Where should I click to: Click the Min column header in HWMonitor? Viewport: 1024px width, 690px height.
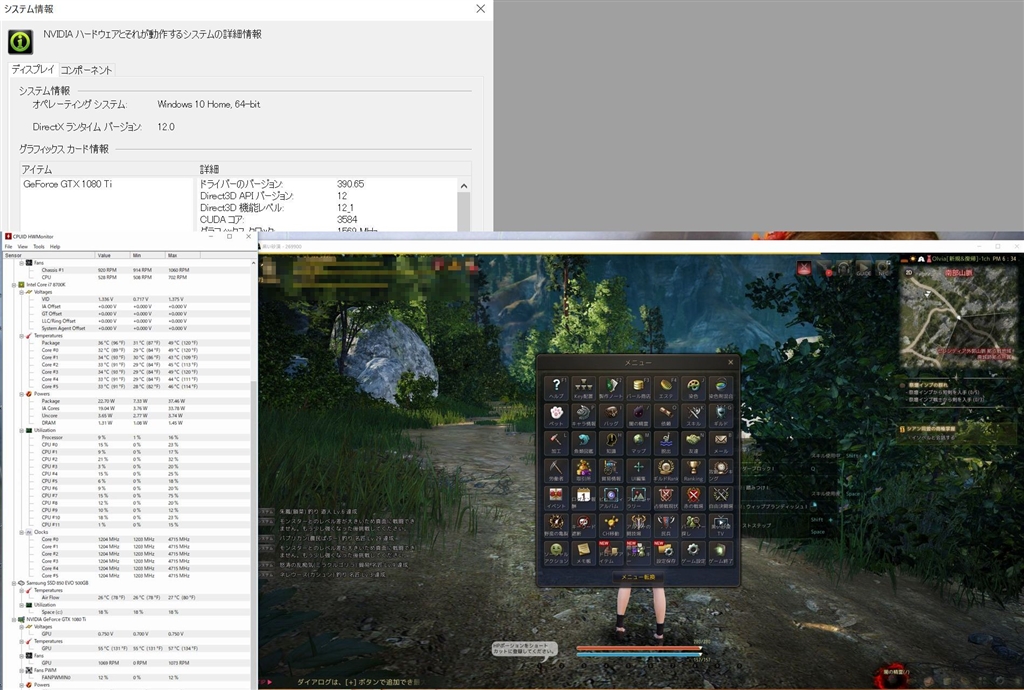(148, 255)
